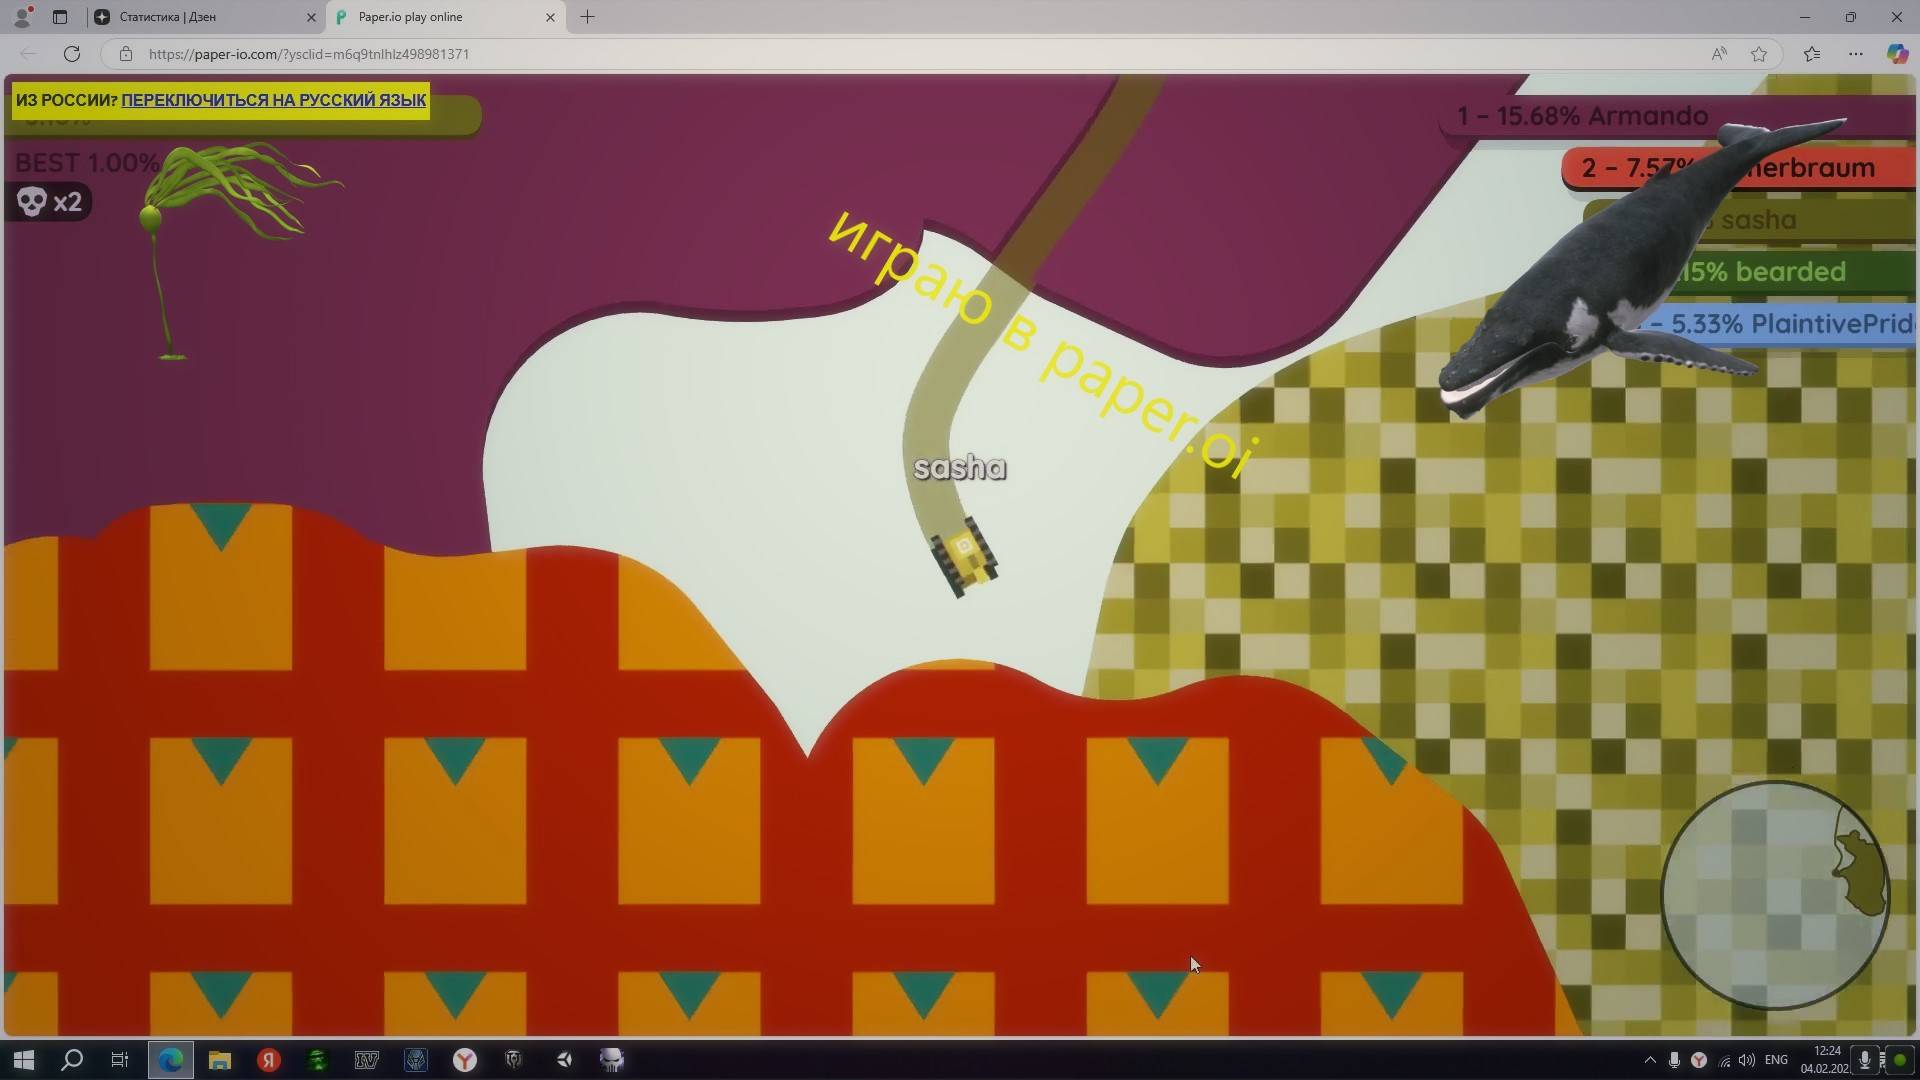This screenshot has height=1080, width=1920.
Task: Expand hidden system tray icons chevron
Action: click(1650, 1060)
